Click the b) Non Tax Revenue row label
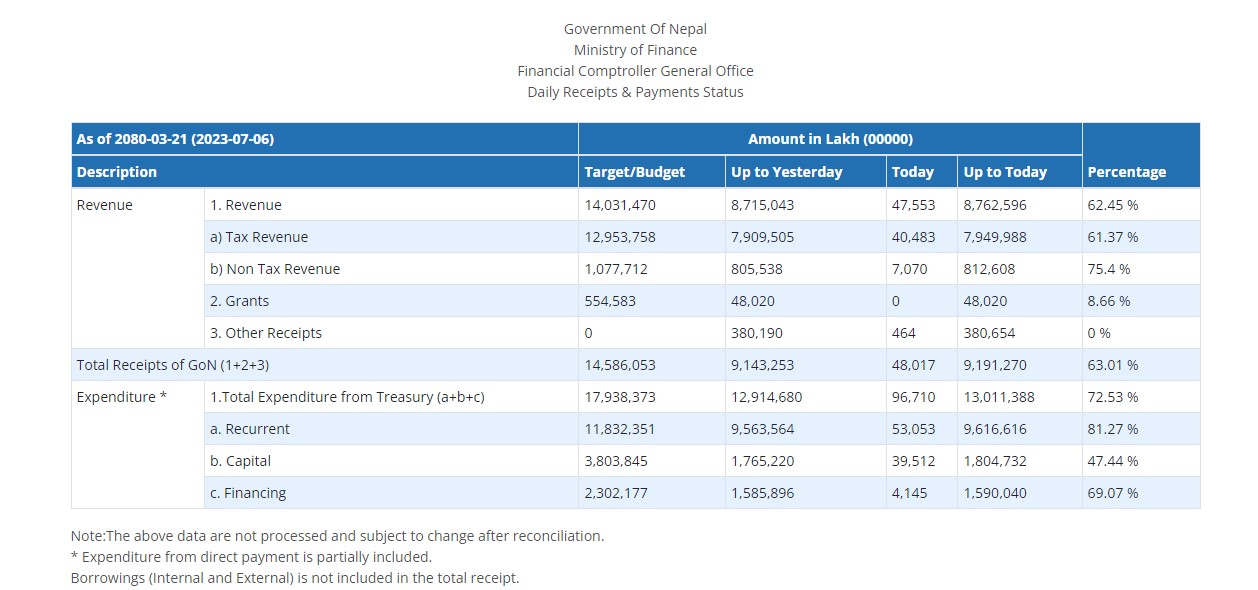Image resolution: width=1258 pixels, height=590 pixels. [275, 269]
